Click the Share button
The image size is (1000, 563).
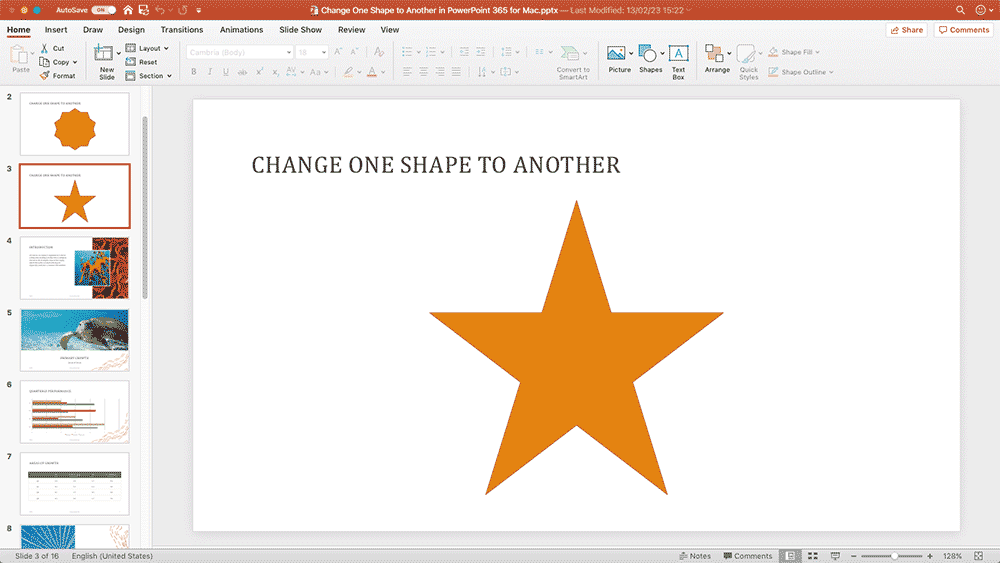(906, 30)
